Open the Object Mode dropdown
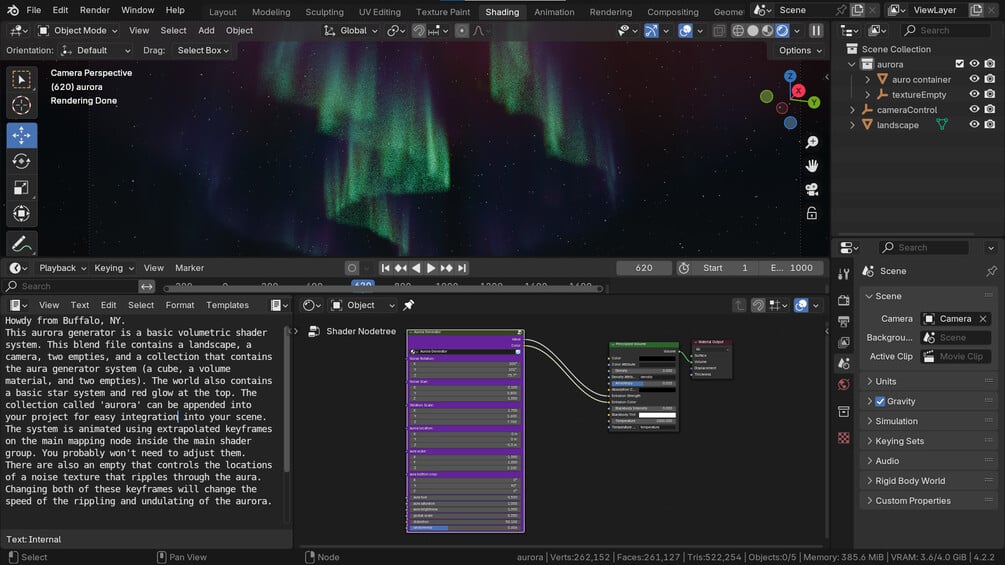Image resolution: width=1005 pixels, height=565 pixels. [x=78, y=30]
